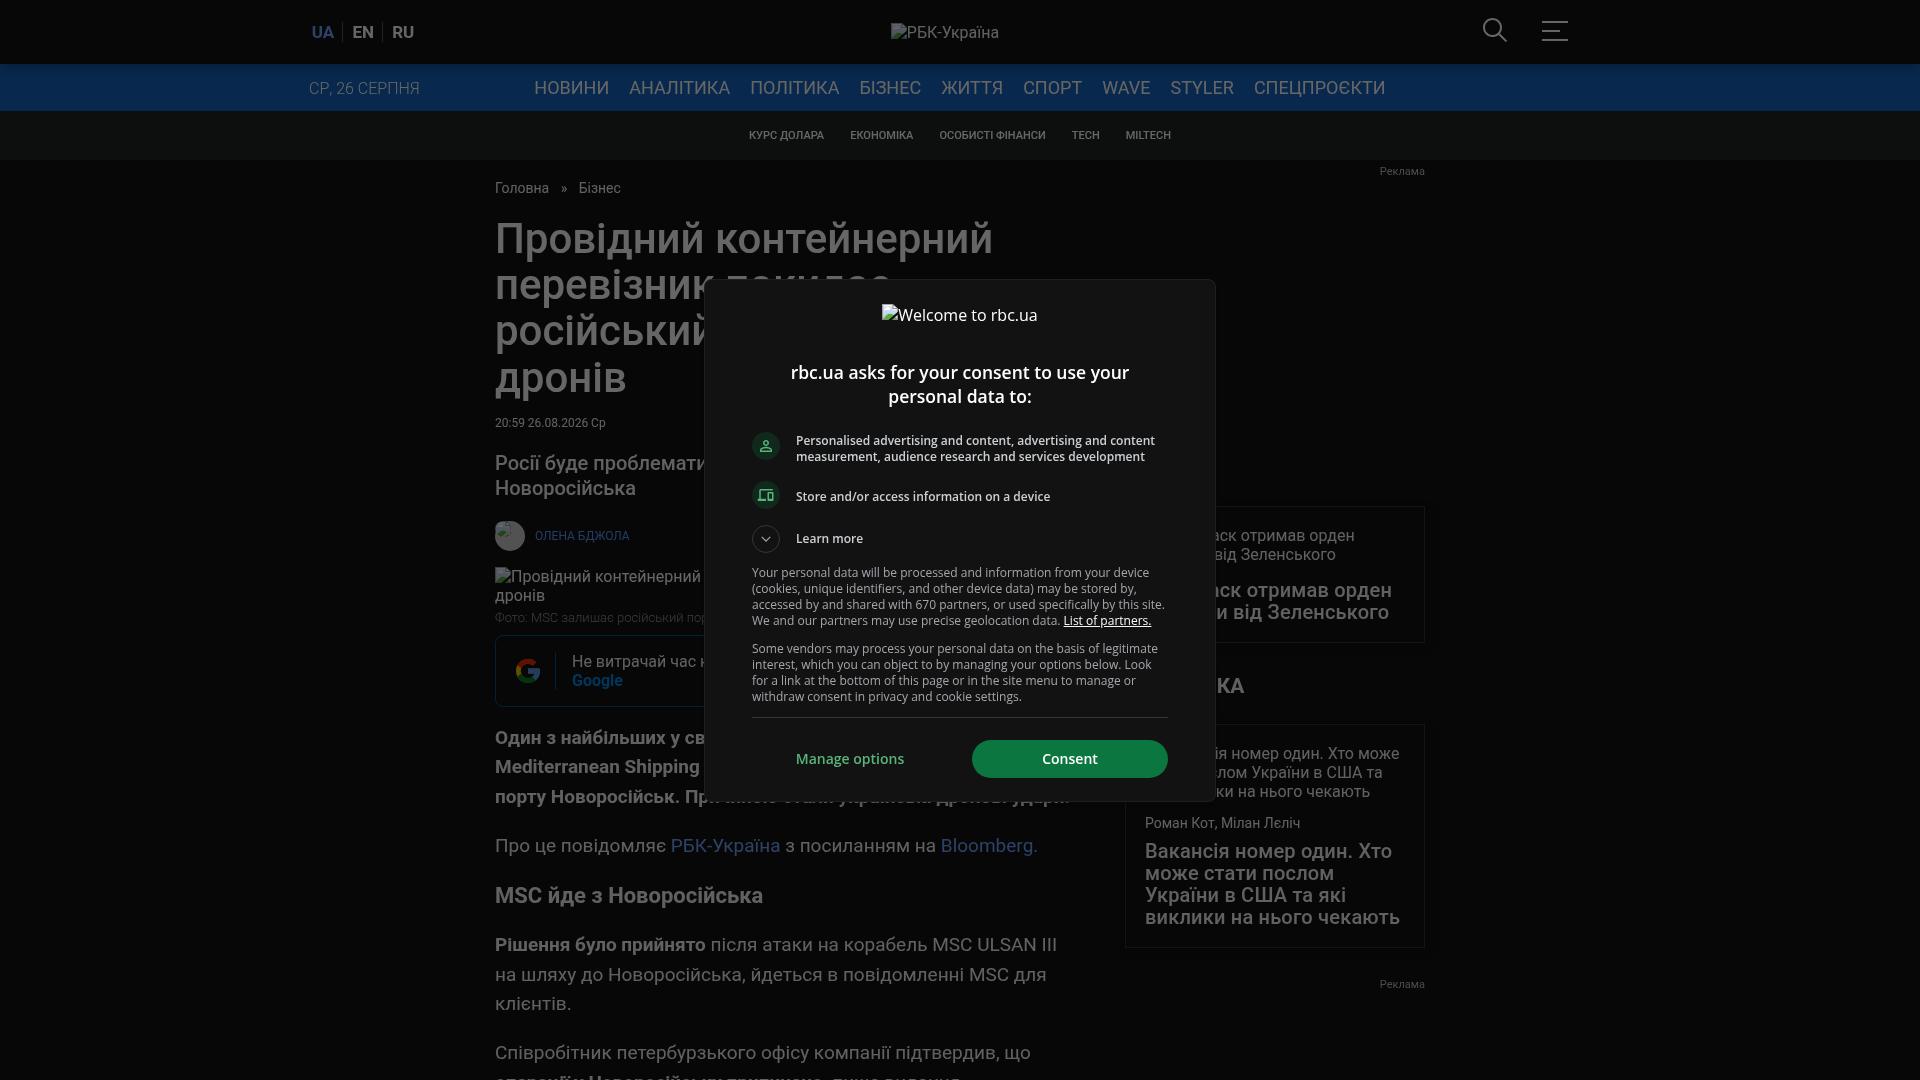Open the ЖИТТЯ section
Screen dimensions: 1920x1080
[x=972, y=88]
